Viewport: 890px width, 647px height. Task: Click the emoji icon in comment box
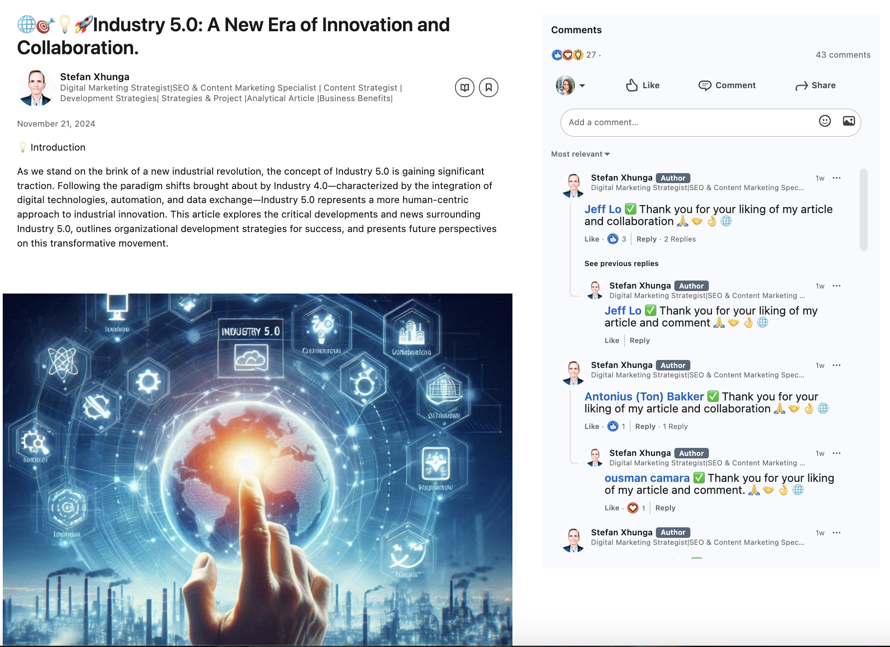pyautogui.click(x=825, y=121)
